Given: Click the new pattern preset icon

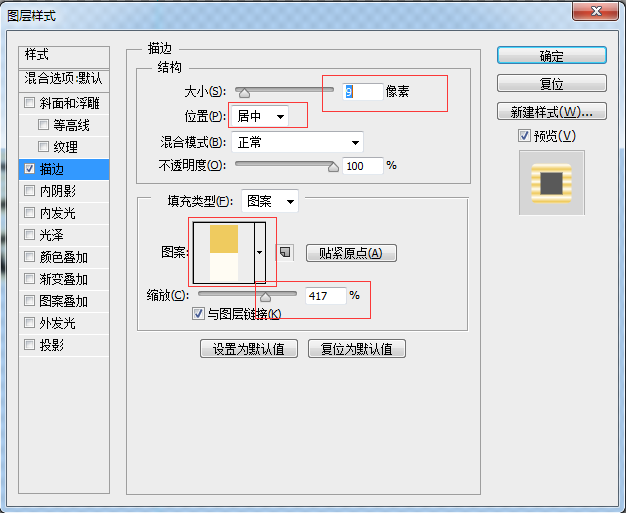Looking at the screenshot, I should [x=284, y=253].
